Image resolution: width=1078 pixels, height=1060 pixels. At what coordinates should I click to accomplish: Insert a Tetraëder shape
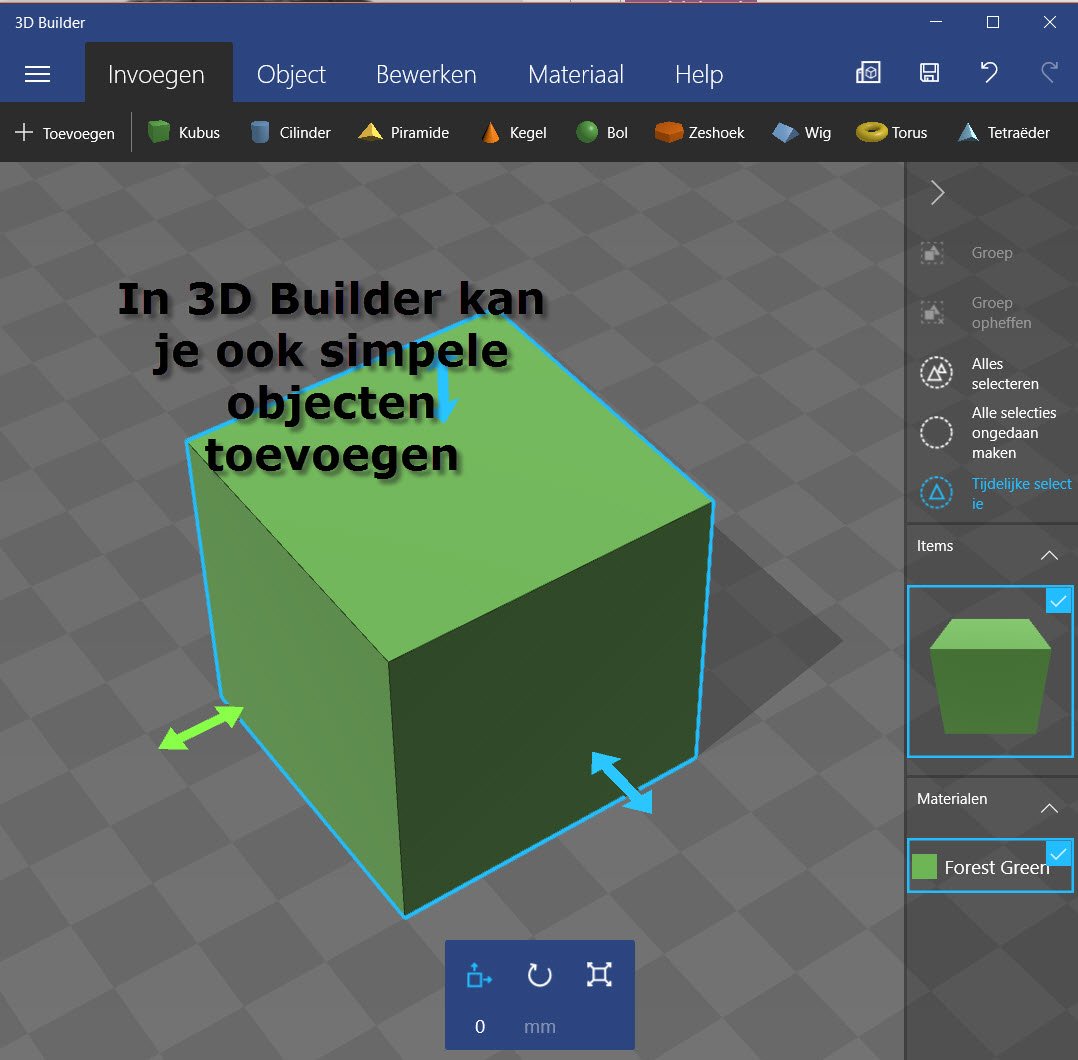click(1004, 132)
